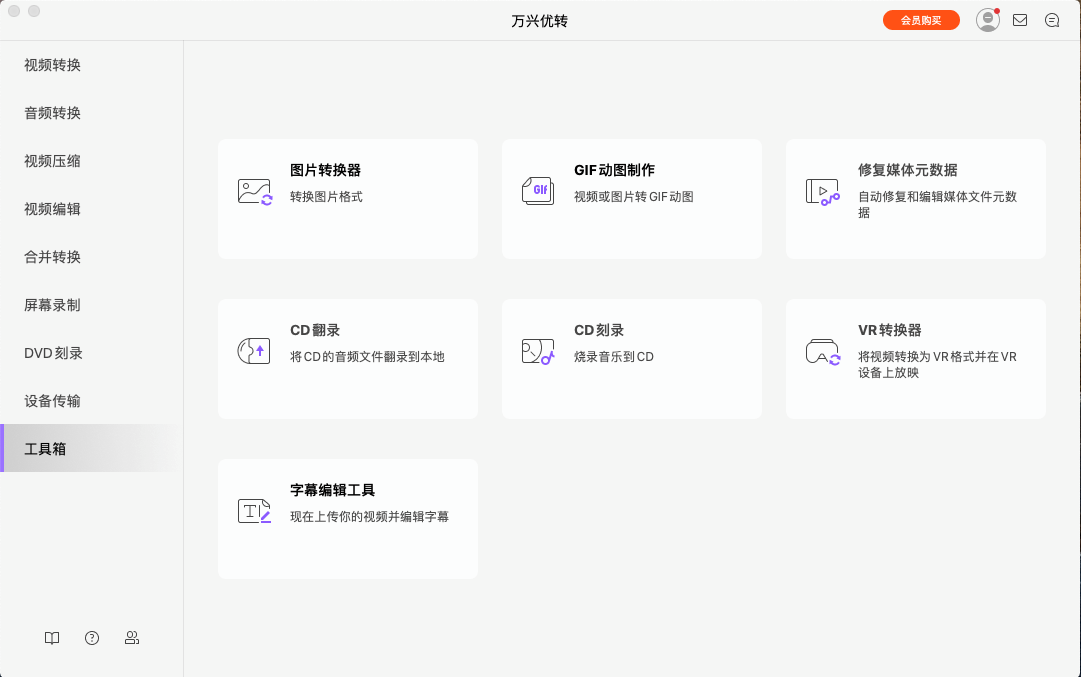This screenshot has height=677, width=1081.
Task: Click the 会员购买 purchase button
Action: (x=920, y=19)
